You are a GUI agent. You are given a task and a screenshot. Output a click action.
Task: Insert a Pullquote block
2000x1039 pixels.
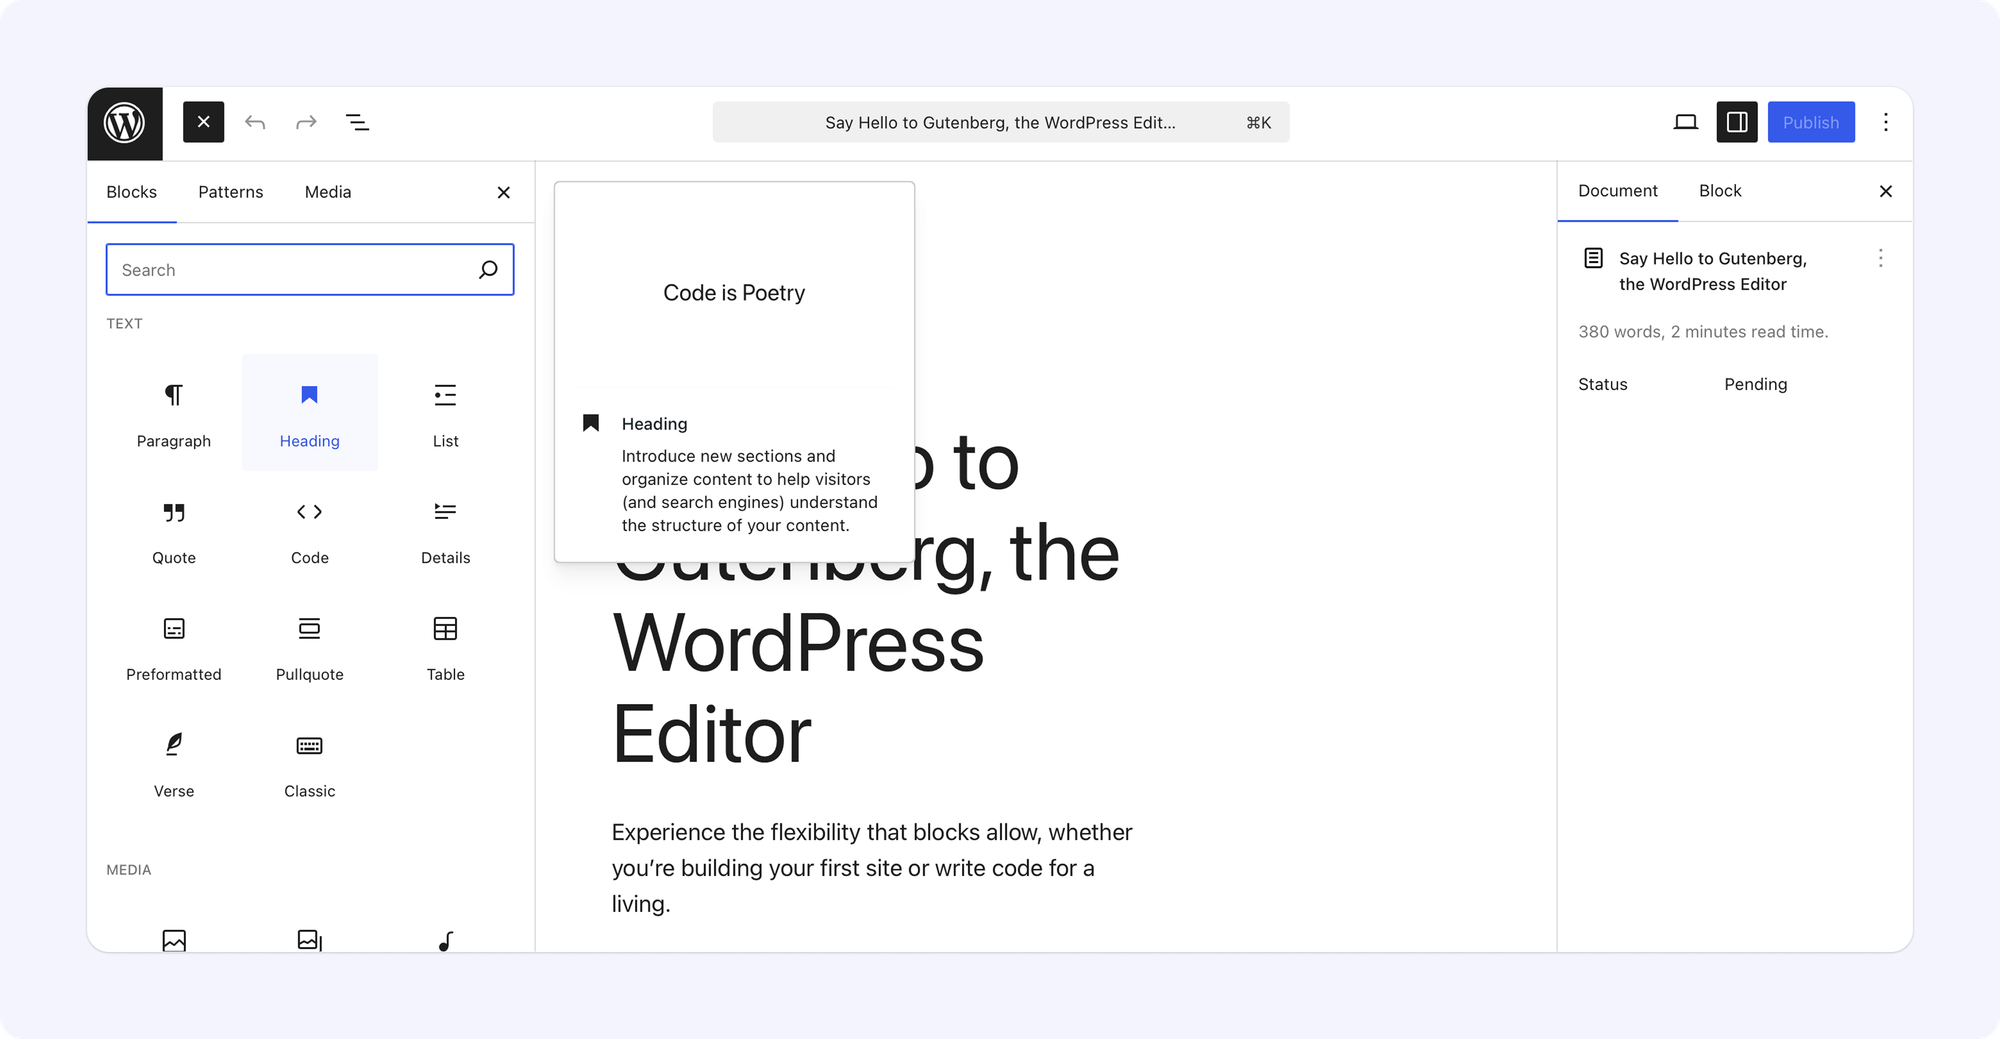point(310,647)
